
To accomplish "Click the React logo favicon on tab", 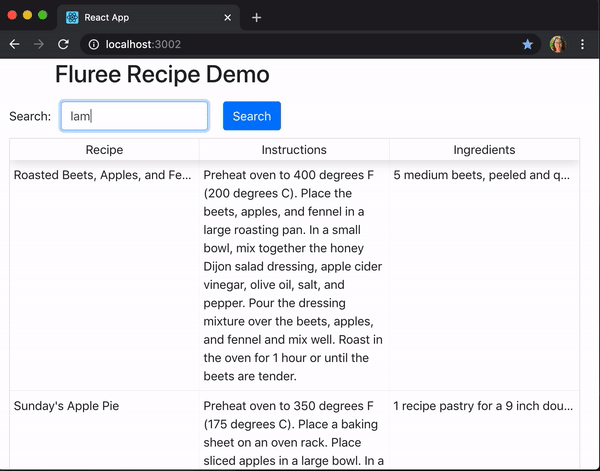I will [72, 18].
